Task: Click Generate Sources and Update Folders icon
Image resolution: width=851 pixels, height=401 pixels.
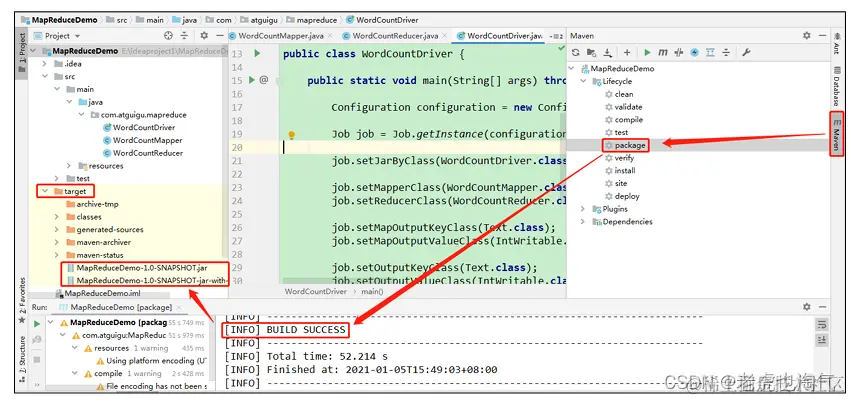Action: tap(592, 53)
